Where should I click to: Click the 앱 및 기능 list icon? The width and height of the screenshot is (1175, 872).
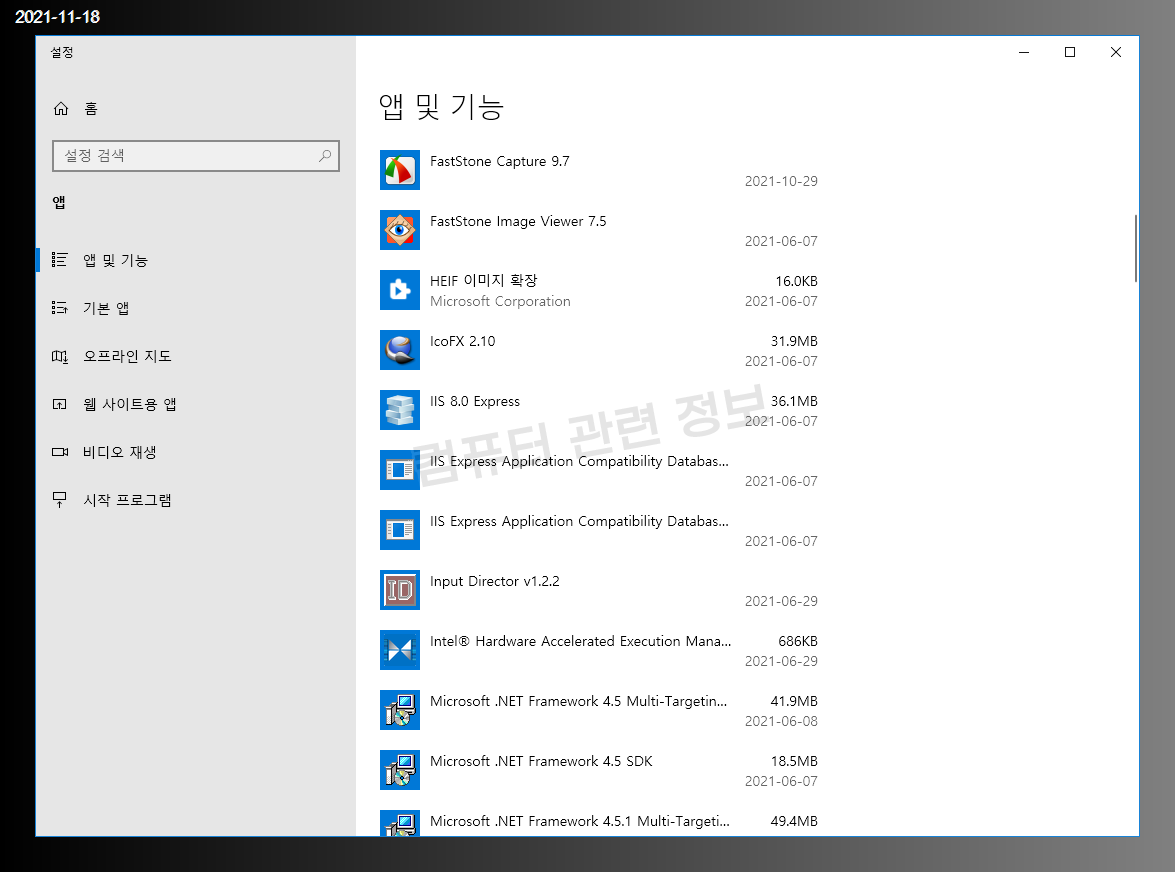60,260
